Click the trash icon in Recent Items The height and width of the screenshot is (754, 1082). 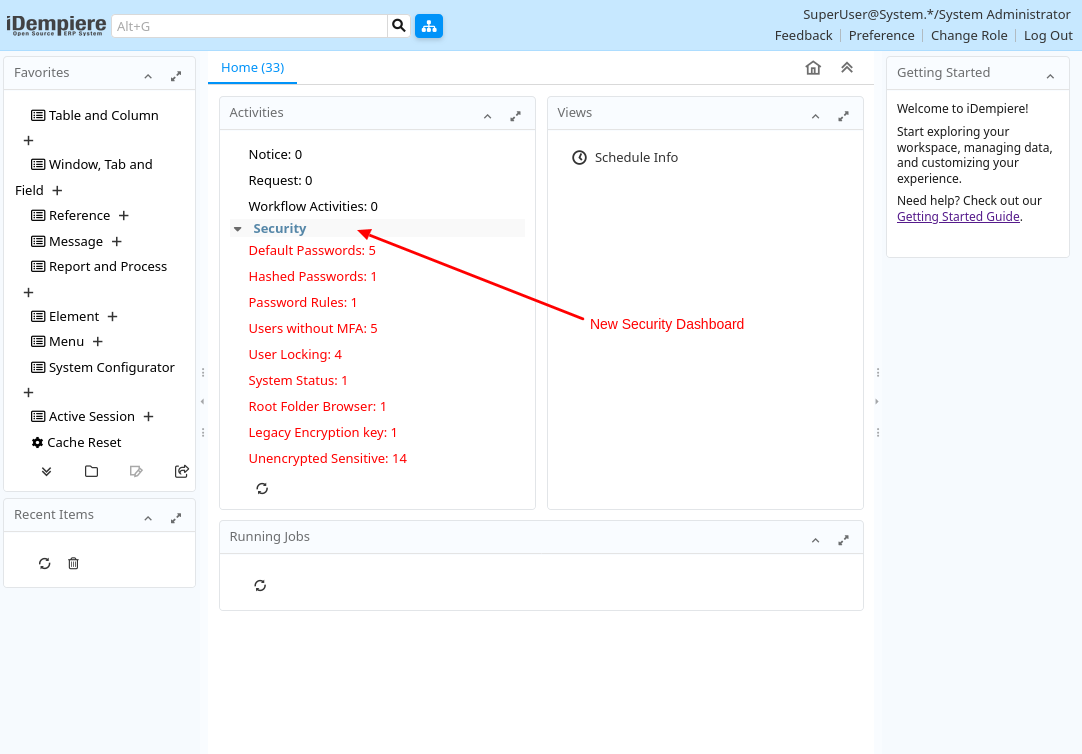[73, 563]
